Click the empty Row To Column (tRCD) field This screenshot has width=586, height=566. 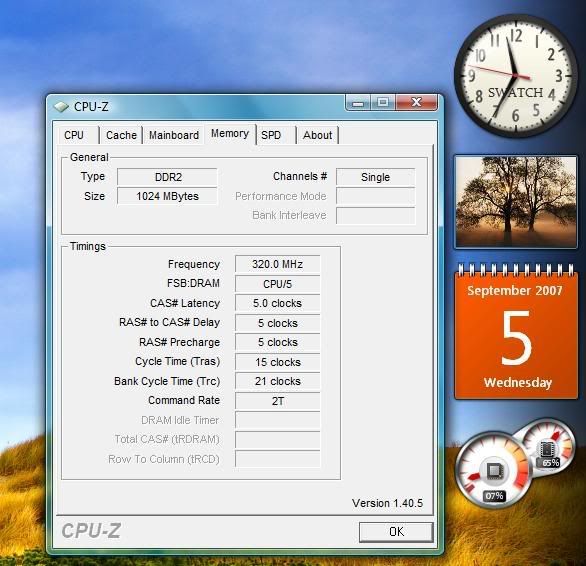click(x=277, y=459)
